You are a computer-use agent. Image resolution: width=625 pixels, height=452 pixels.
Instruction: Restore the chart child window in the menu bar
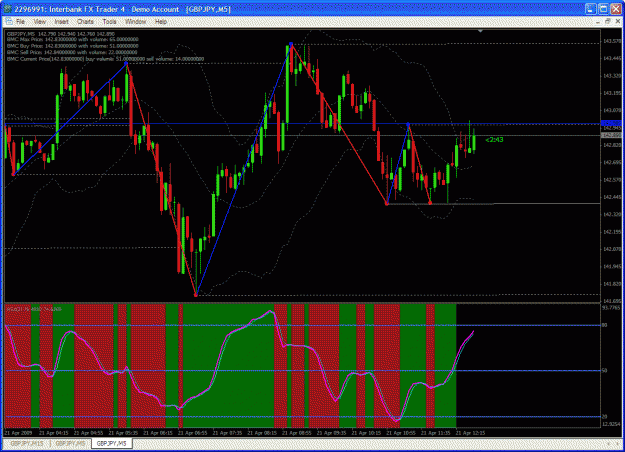[608, 22]
